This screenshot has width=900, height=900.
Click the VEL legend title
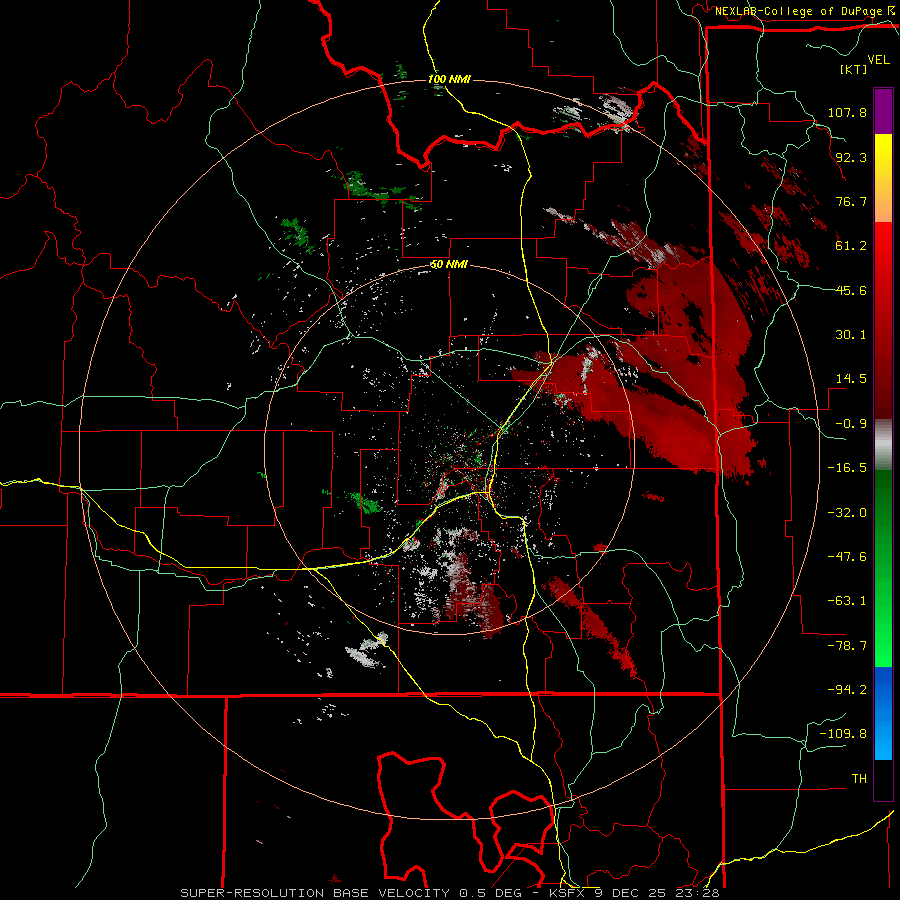878,60
